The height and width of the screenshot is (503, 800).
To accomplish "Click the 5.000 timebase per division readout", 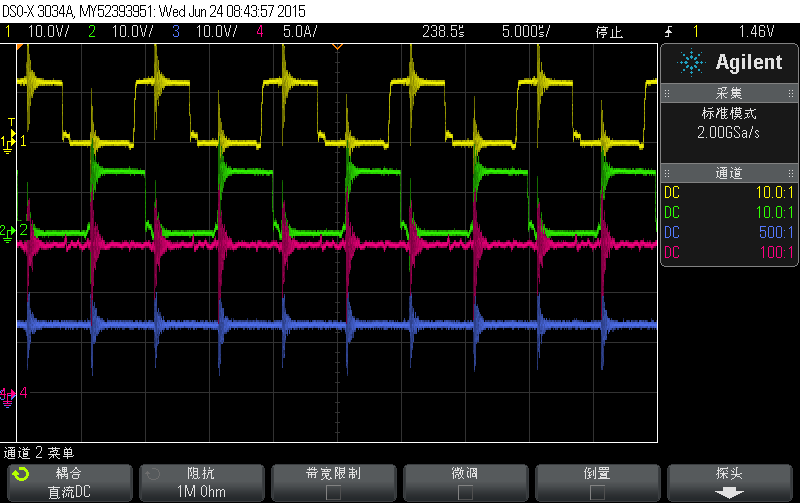I will [526, 32].
